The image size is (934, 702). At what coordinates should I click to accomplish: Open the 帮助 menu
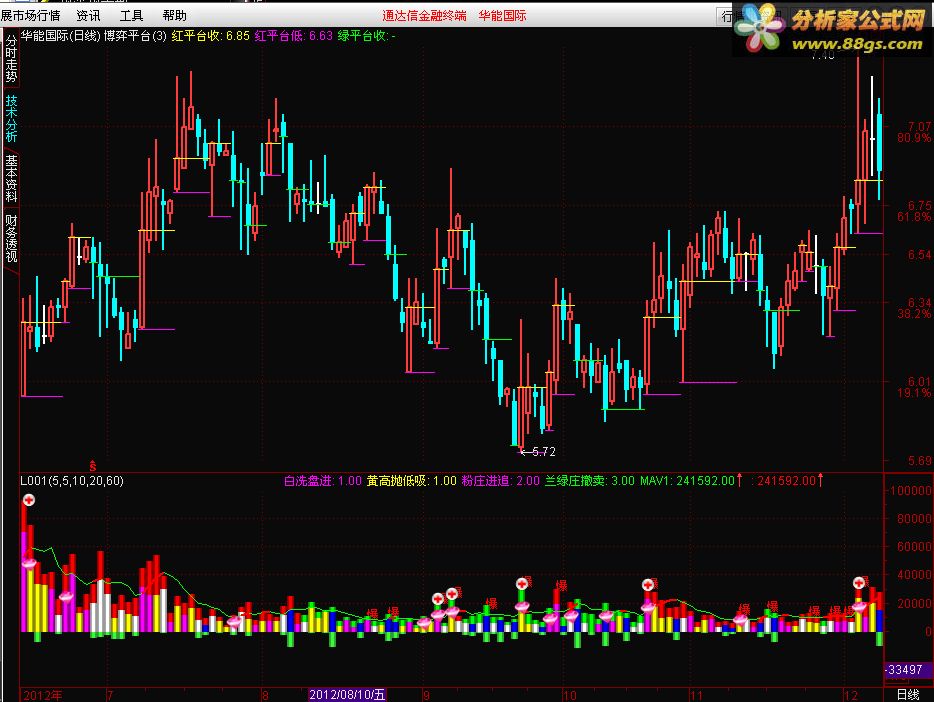174,15
